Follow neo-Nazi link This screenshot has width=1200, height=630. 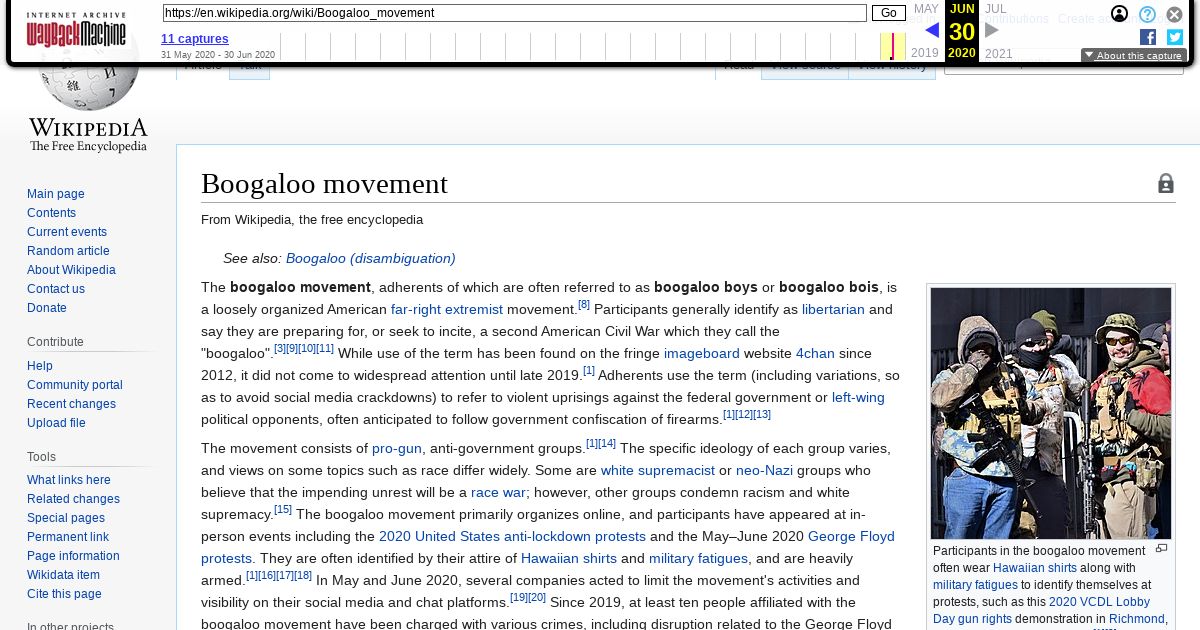point(763,470)
